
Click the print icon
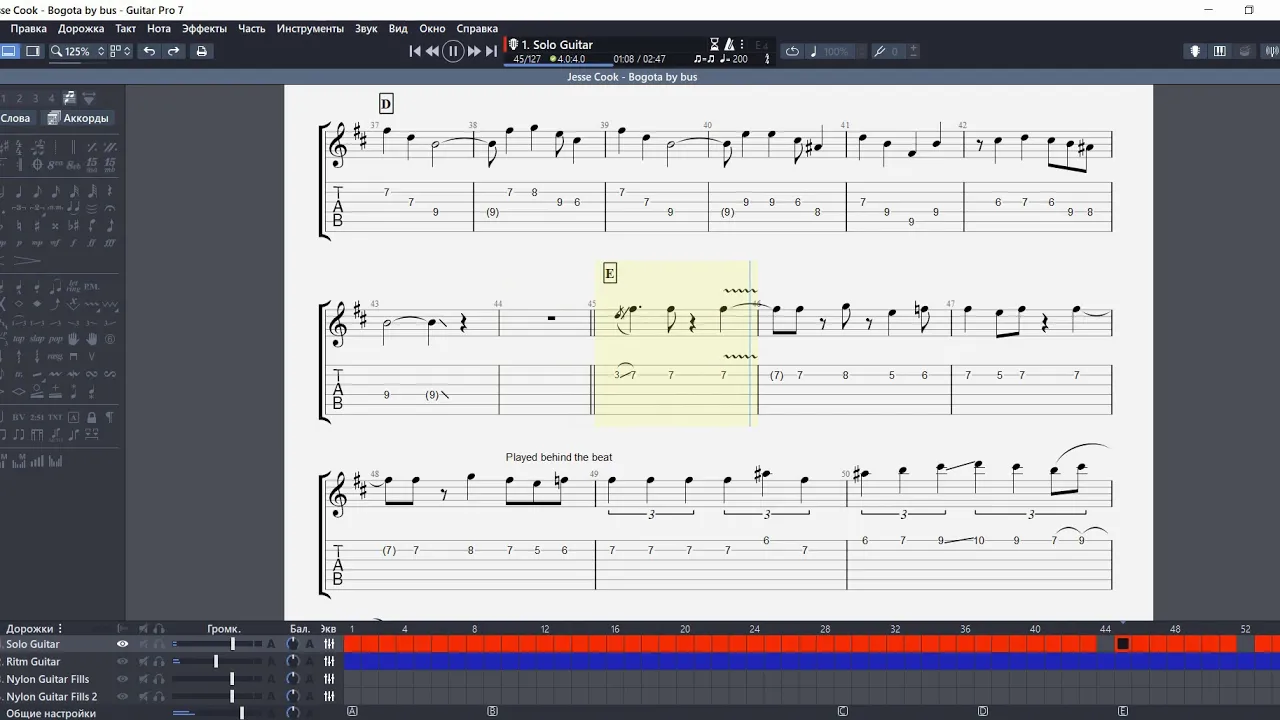[201, 51]
